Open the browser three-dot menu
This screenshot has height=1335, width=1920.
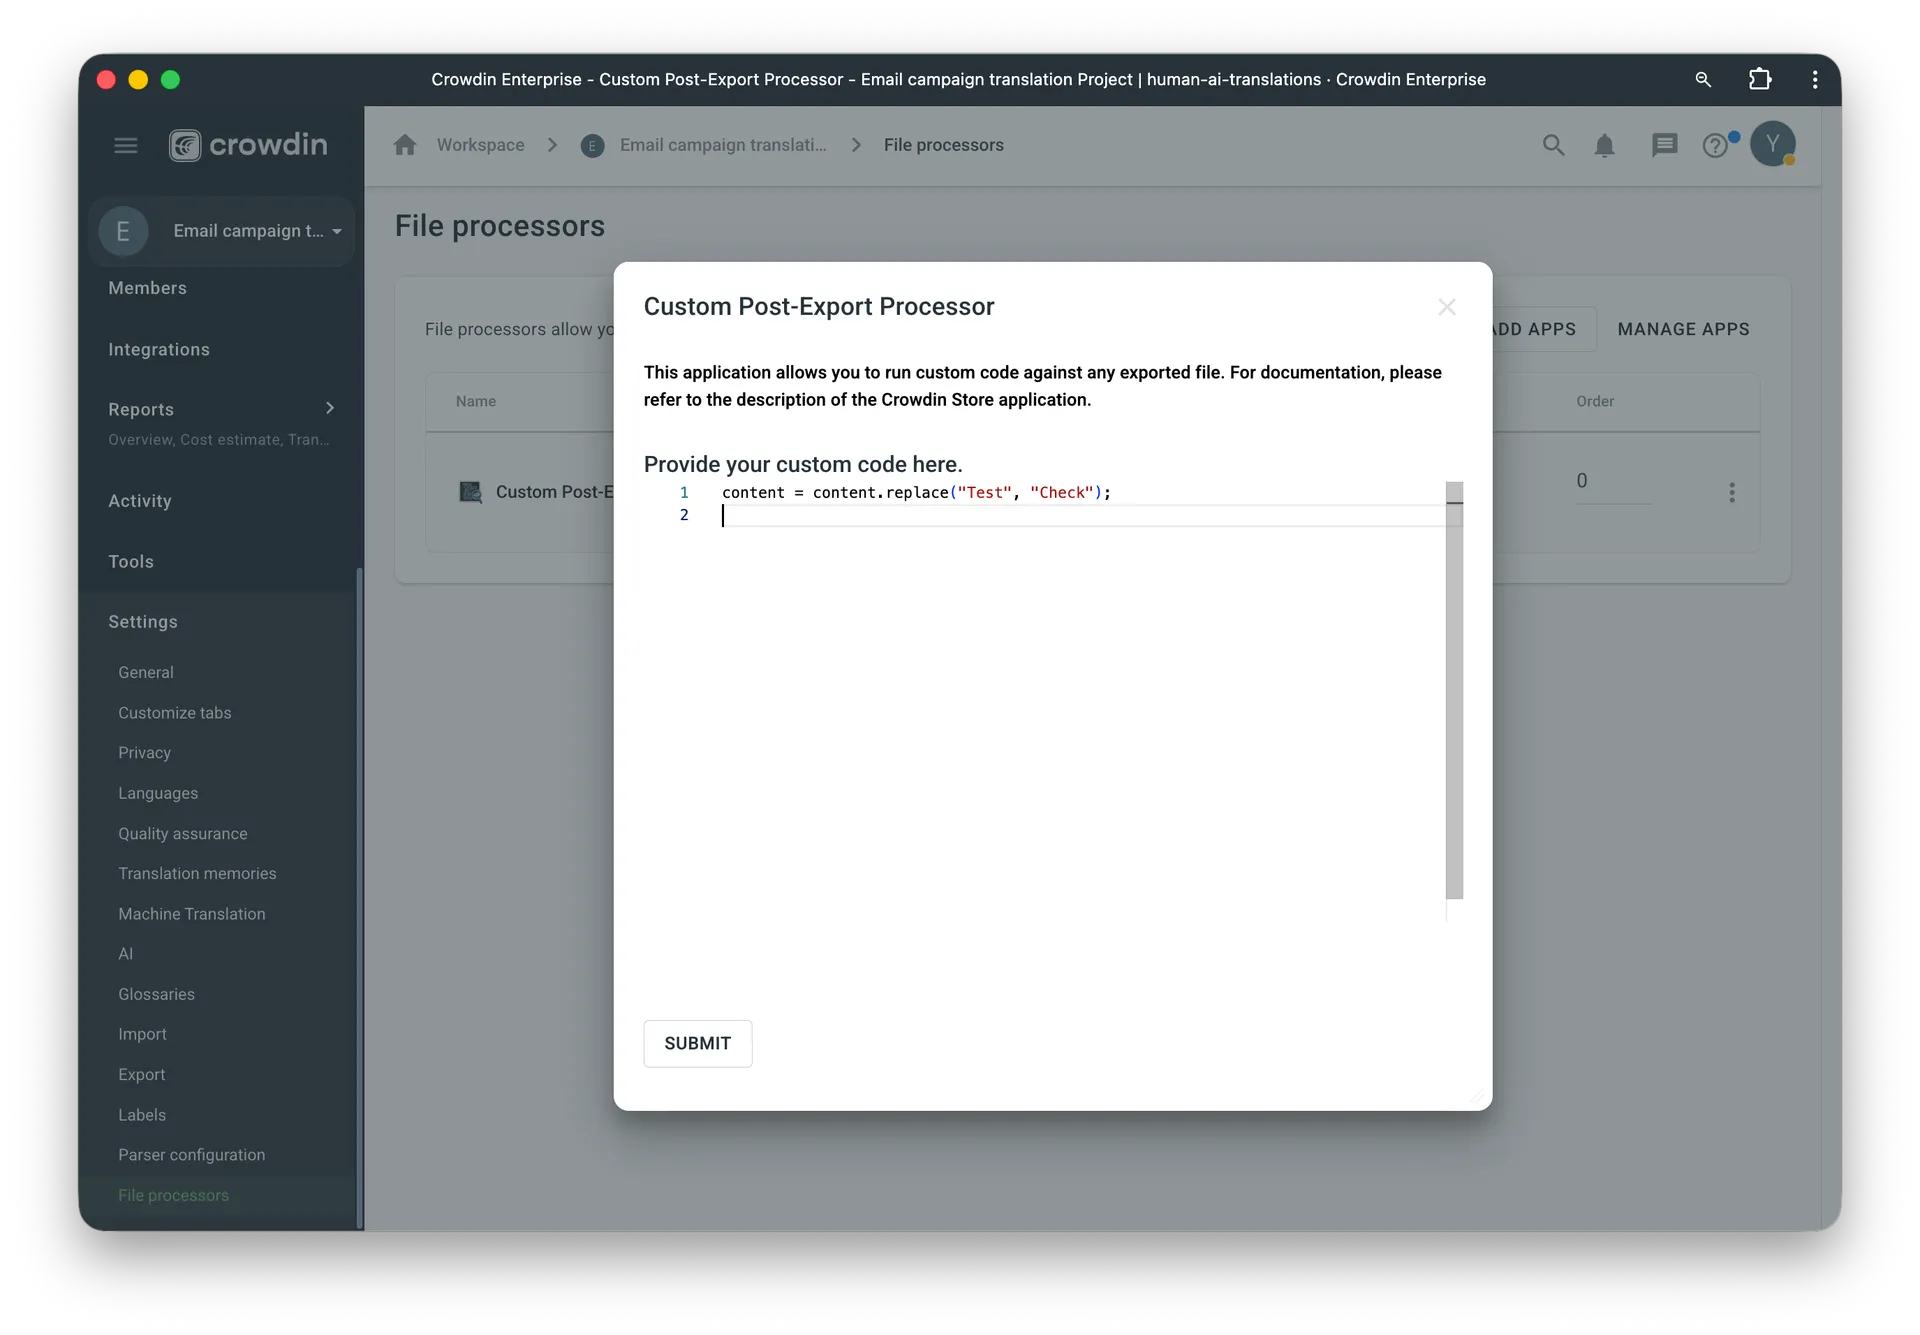pyautogui.click(x=1815, y=79)
